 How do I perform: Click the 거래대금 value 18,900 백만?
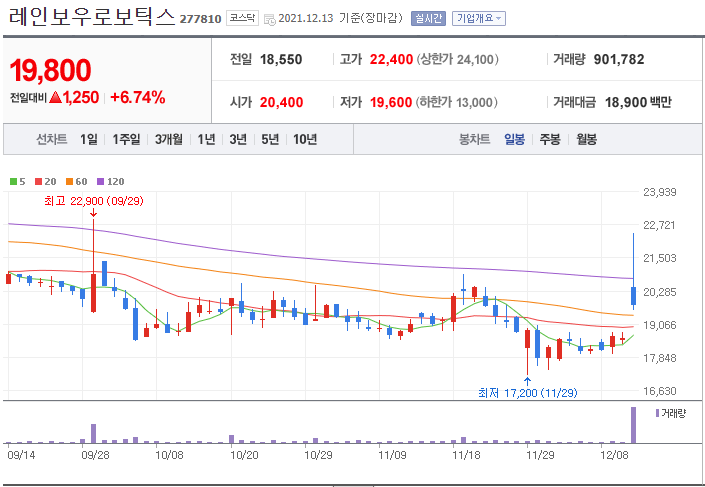point(638,103)
